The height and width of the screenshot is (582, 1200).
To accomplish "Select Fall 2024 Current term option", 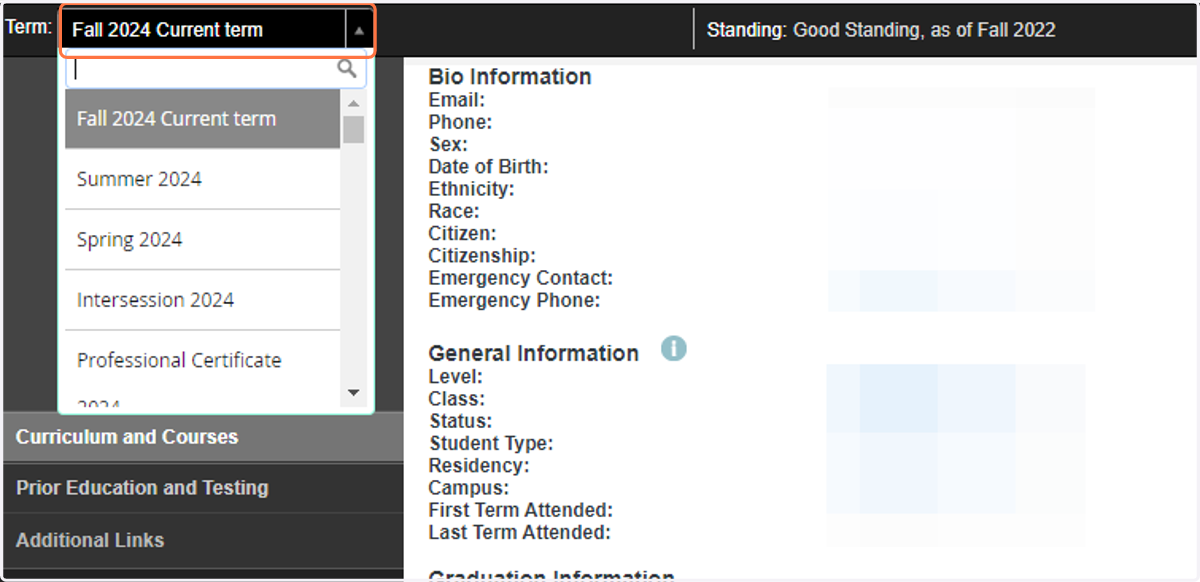I will tap(203, 119).
